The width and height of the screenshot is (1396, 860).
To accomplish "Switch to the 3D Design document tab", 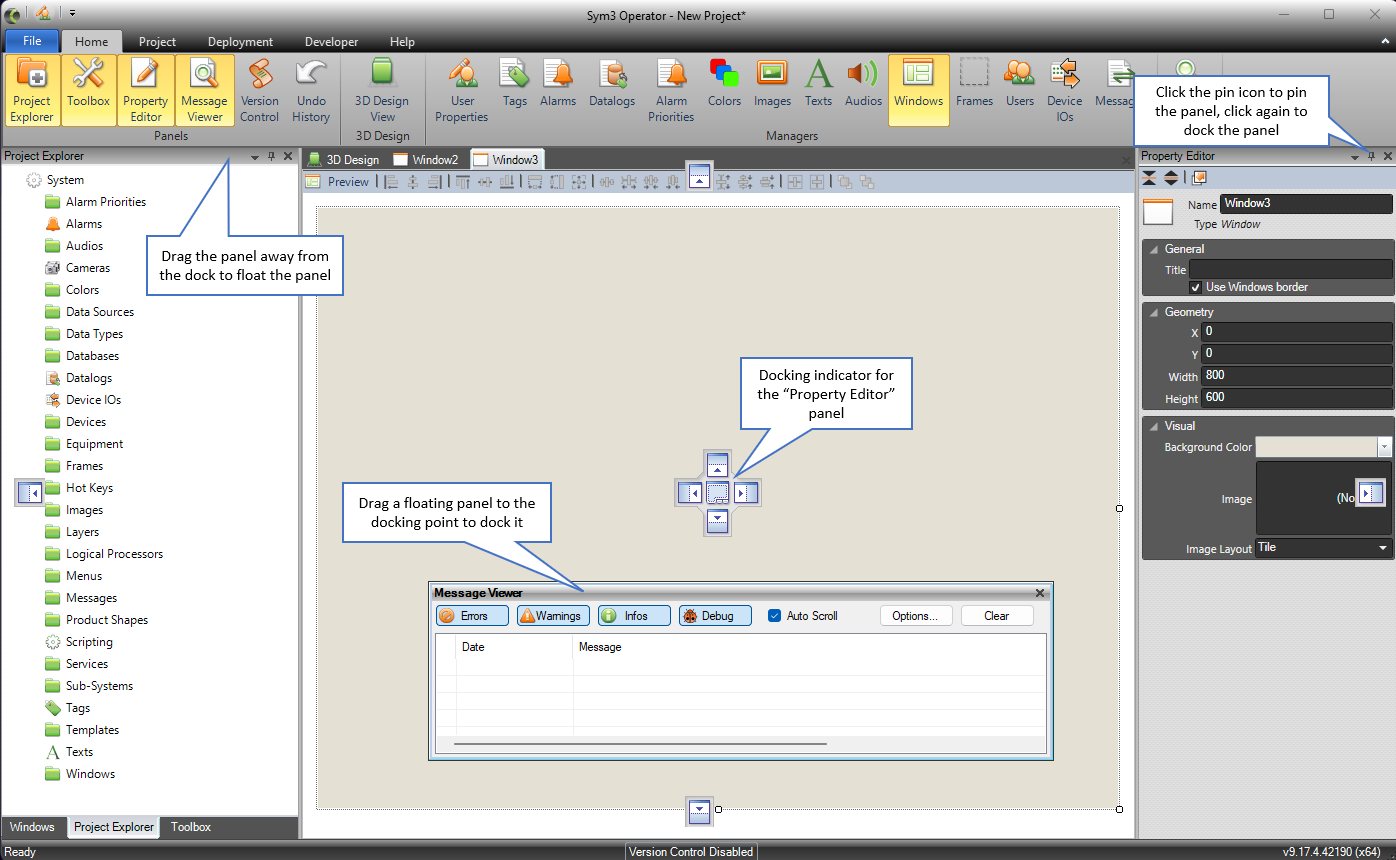I will 344,159.
